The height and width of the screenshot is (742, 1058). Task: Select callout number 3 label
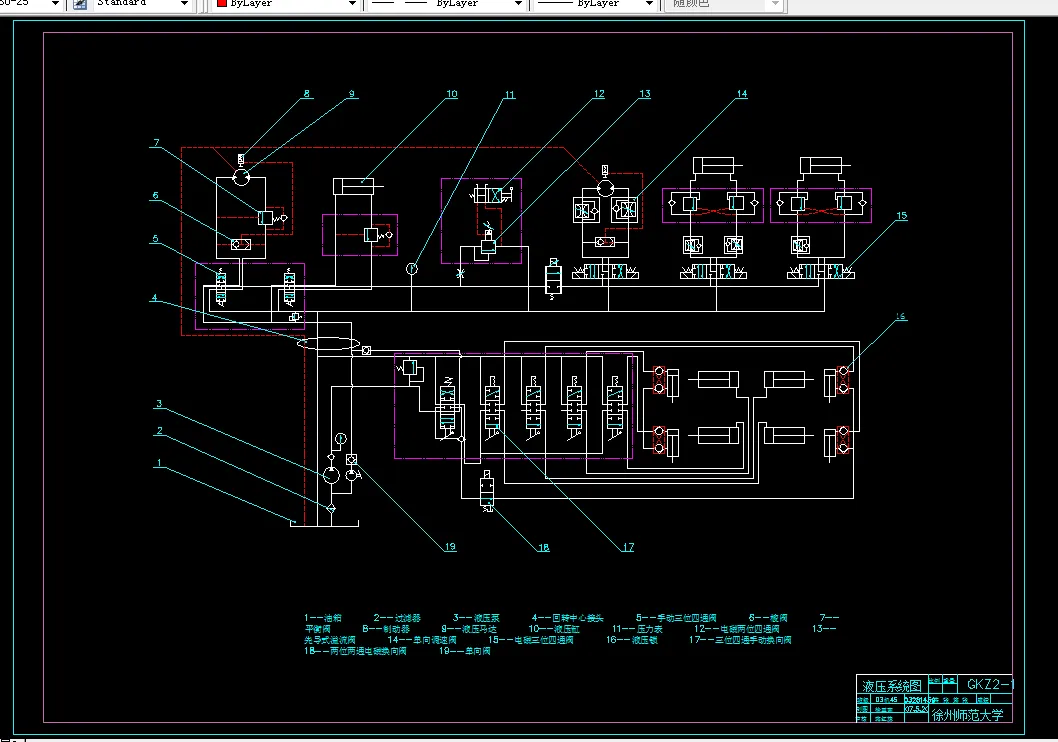click(x=159, y=403)
